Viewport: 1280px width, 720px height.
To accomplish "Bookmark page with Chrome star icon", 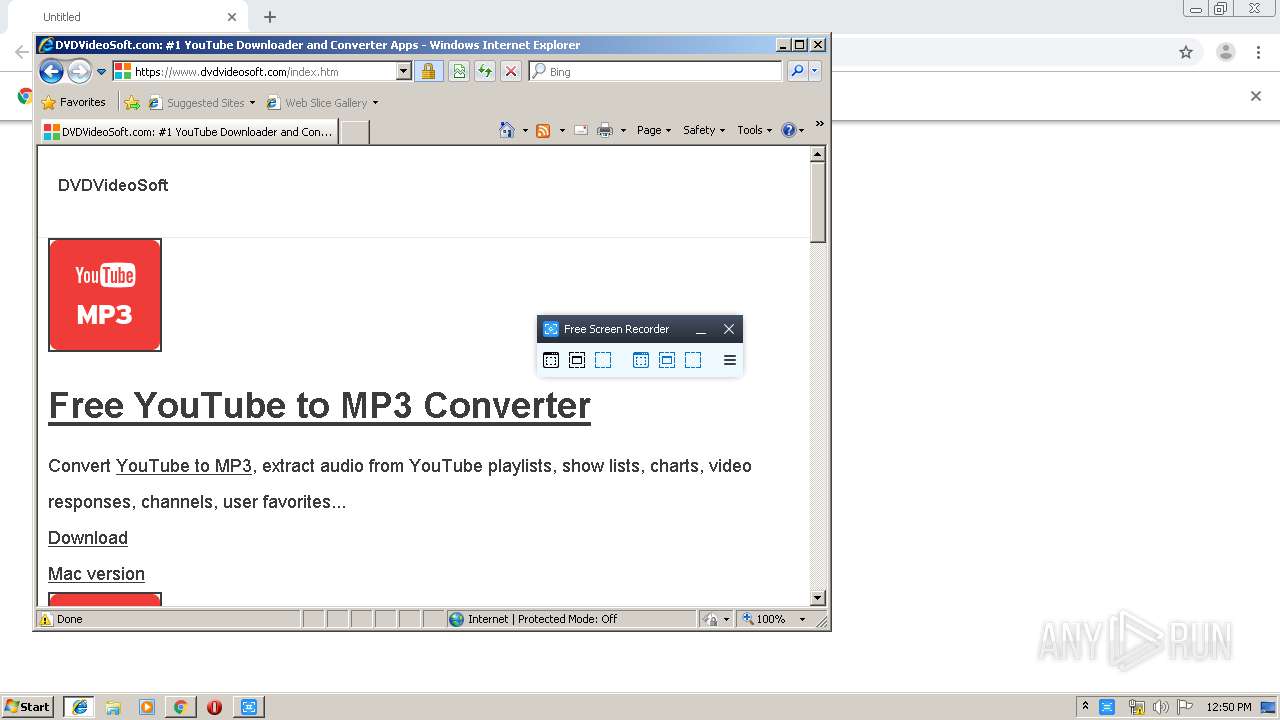I will [x=1186, y=52].
